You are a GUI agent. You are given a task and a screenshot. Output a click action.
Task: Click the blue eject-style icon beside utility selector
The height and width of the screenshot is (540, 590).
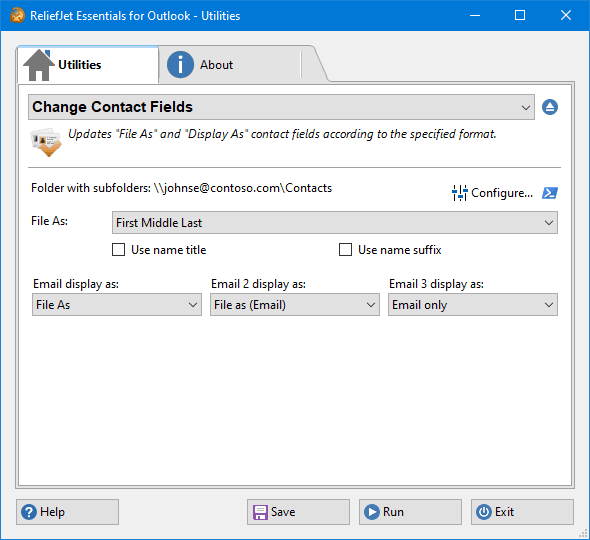point(550,107)
